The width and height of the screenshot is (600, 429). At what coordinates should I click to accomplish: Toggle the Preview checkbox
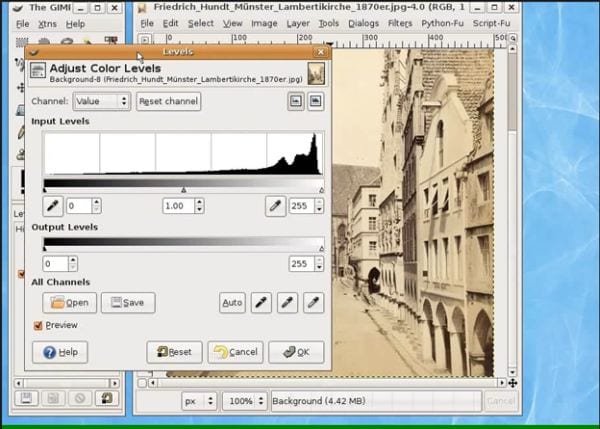click(x=38, y=325)
